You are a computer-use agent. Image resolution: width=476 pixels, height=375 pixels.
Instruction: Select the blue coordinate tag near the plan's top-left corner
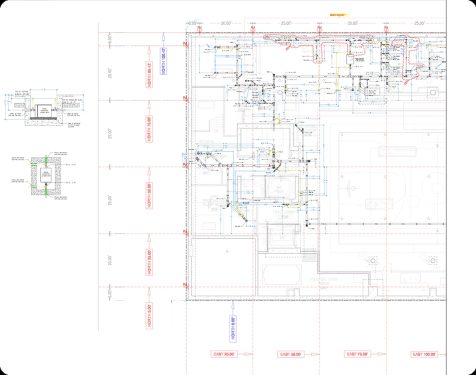coord(163,61)
